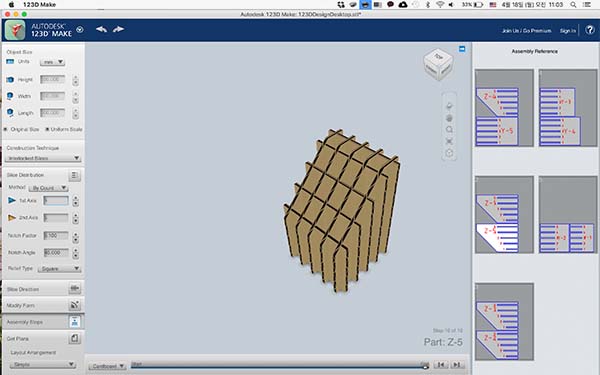Click the Notch Factor stepper arrows
The height and width of the screenshot is (375, 600).
(x=75, y=237)
